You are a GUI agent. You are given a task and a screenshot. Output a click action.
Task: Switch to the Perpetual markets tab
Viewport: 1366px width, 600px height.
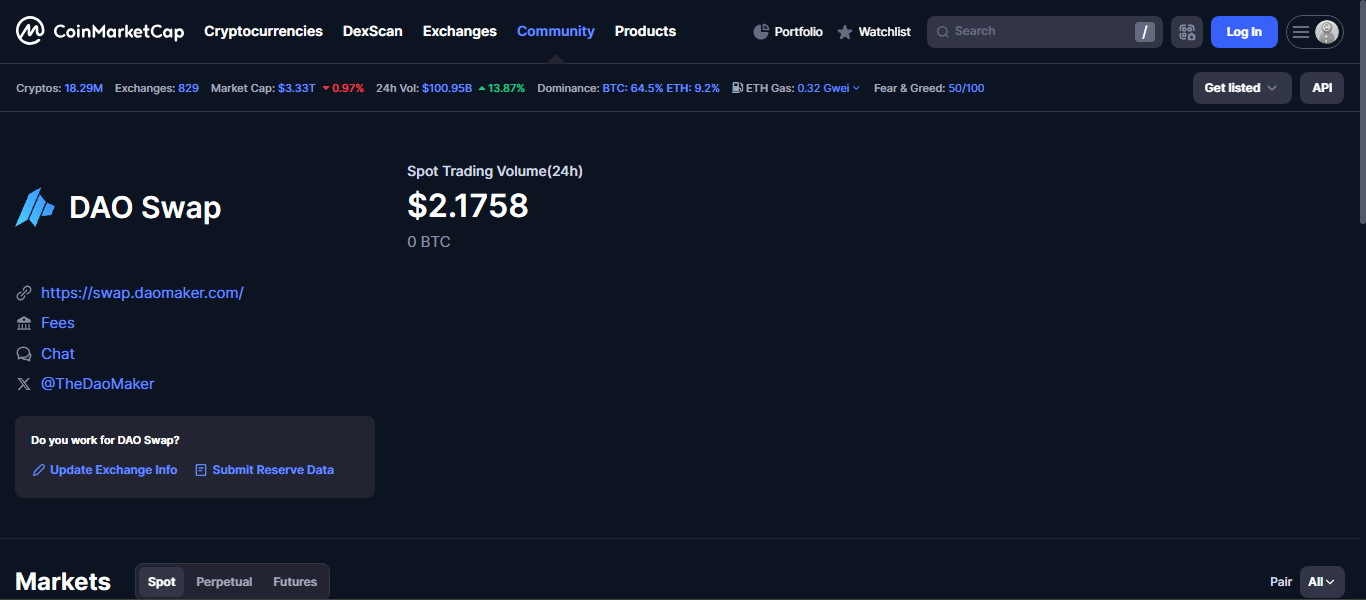(224, 582)
